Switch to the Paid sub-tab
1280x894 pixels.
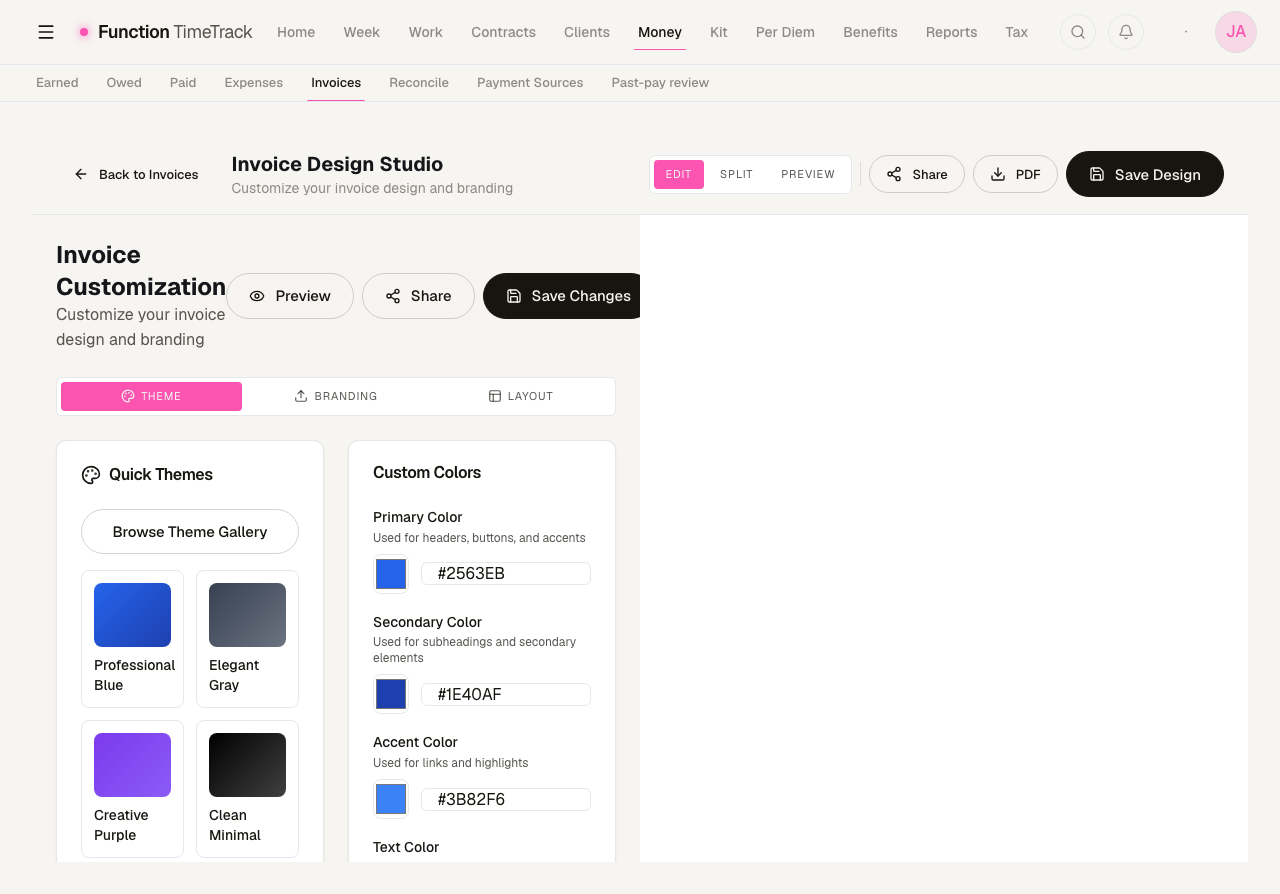183,83
